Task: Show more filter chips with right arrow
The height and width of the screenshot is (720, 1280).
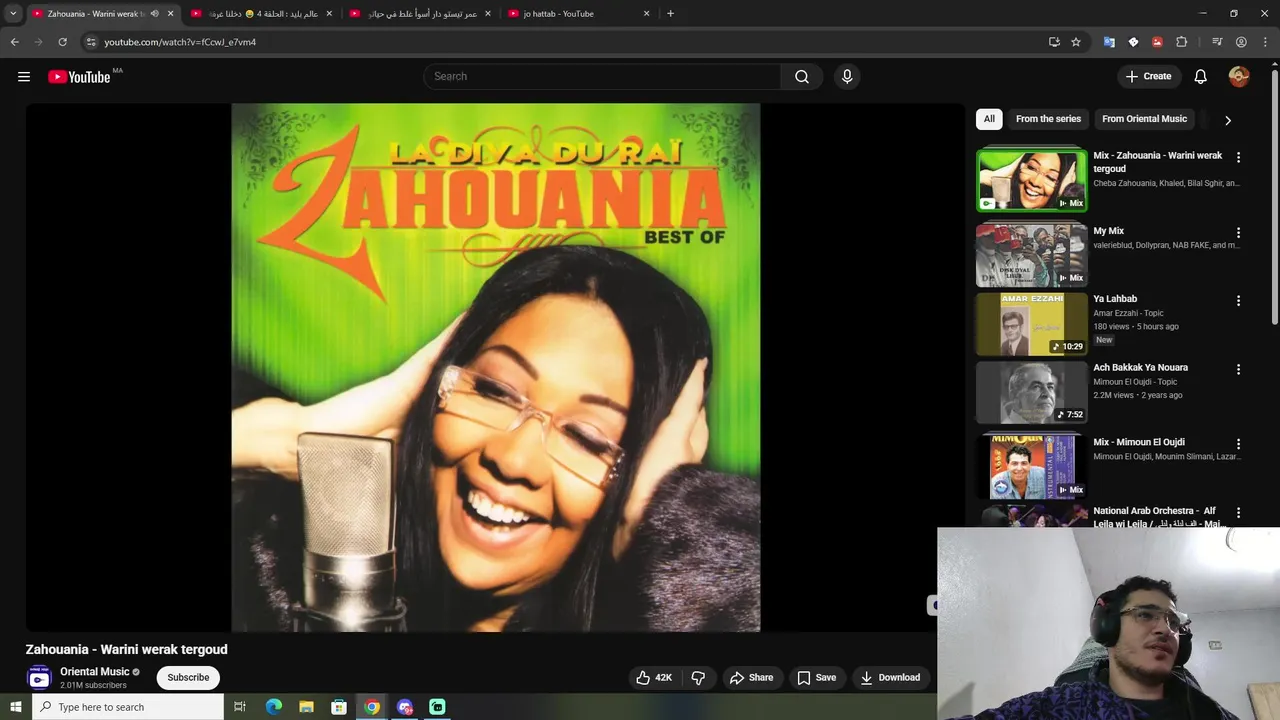Action: point(1227,120)
